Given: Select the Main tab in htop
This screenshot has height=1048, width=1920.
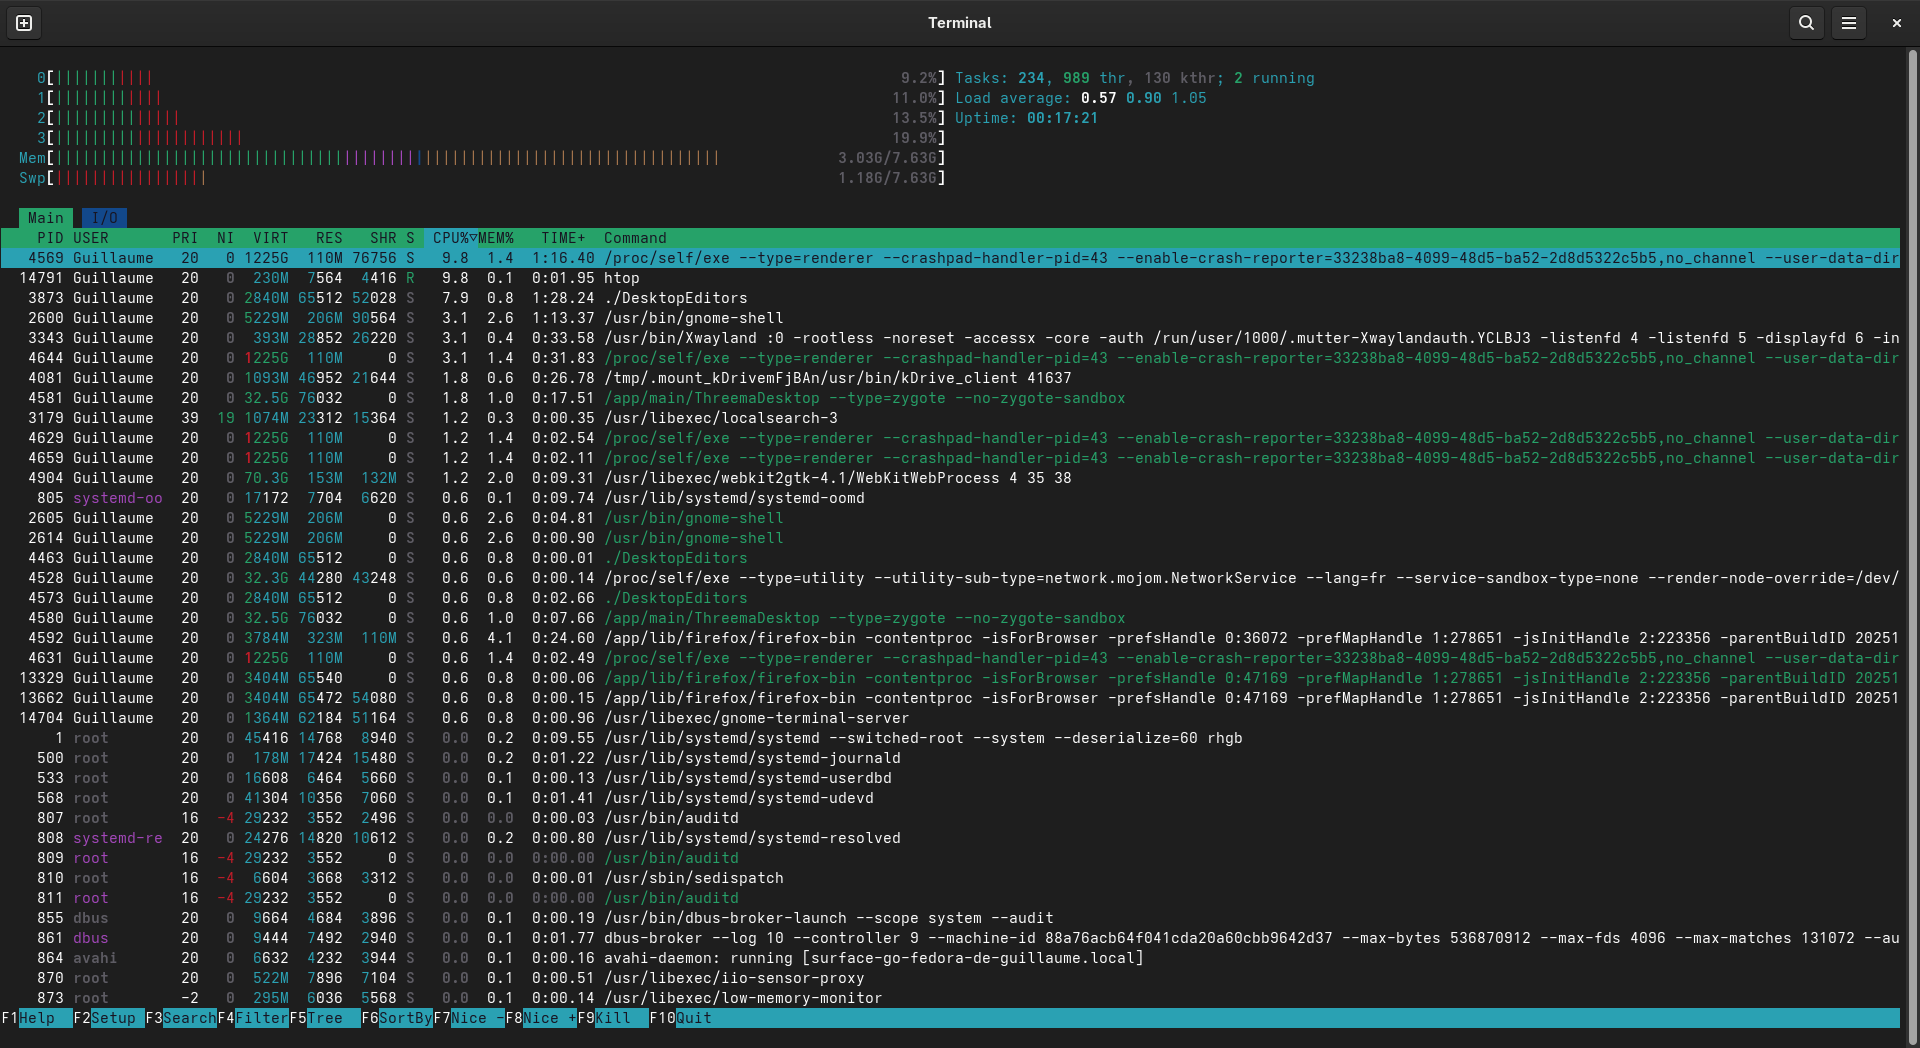Looking at the screenshot, I should point(45,218).
